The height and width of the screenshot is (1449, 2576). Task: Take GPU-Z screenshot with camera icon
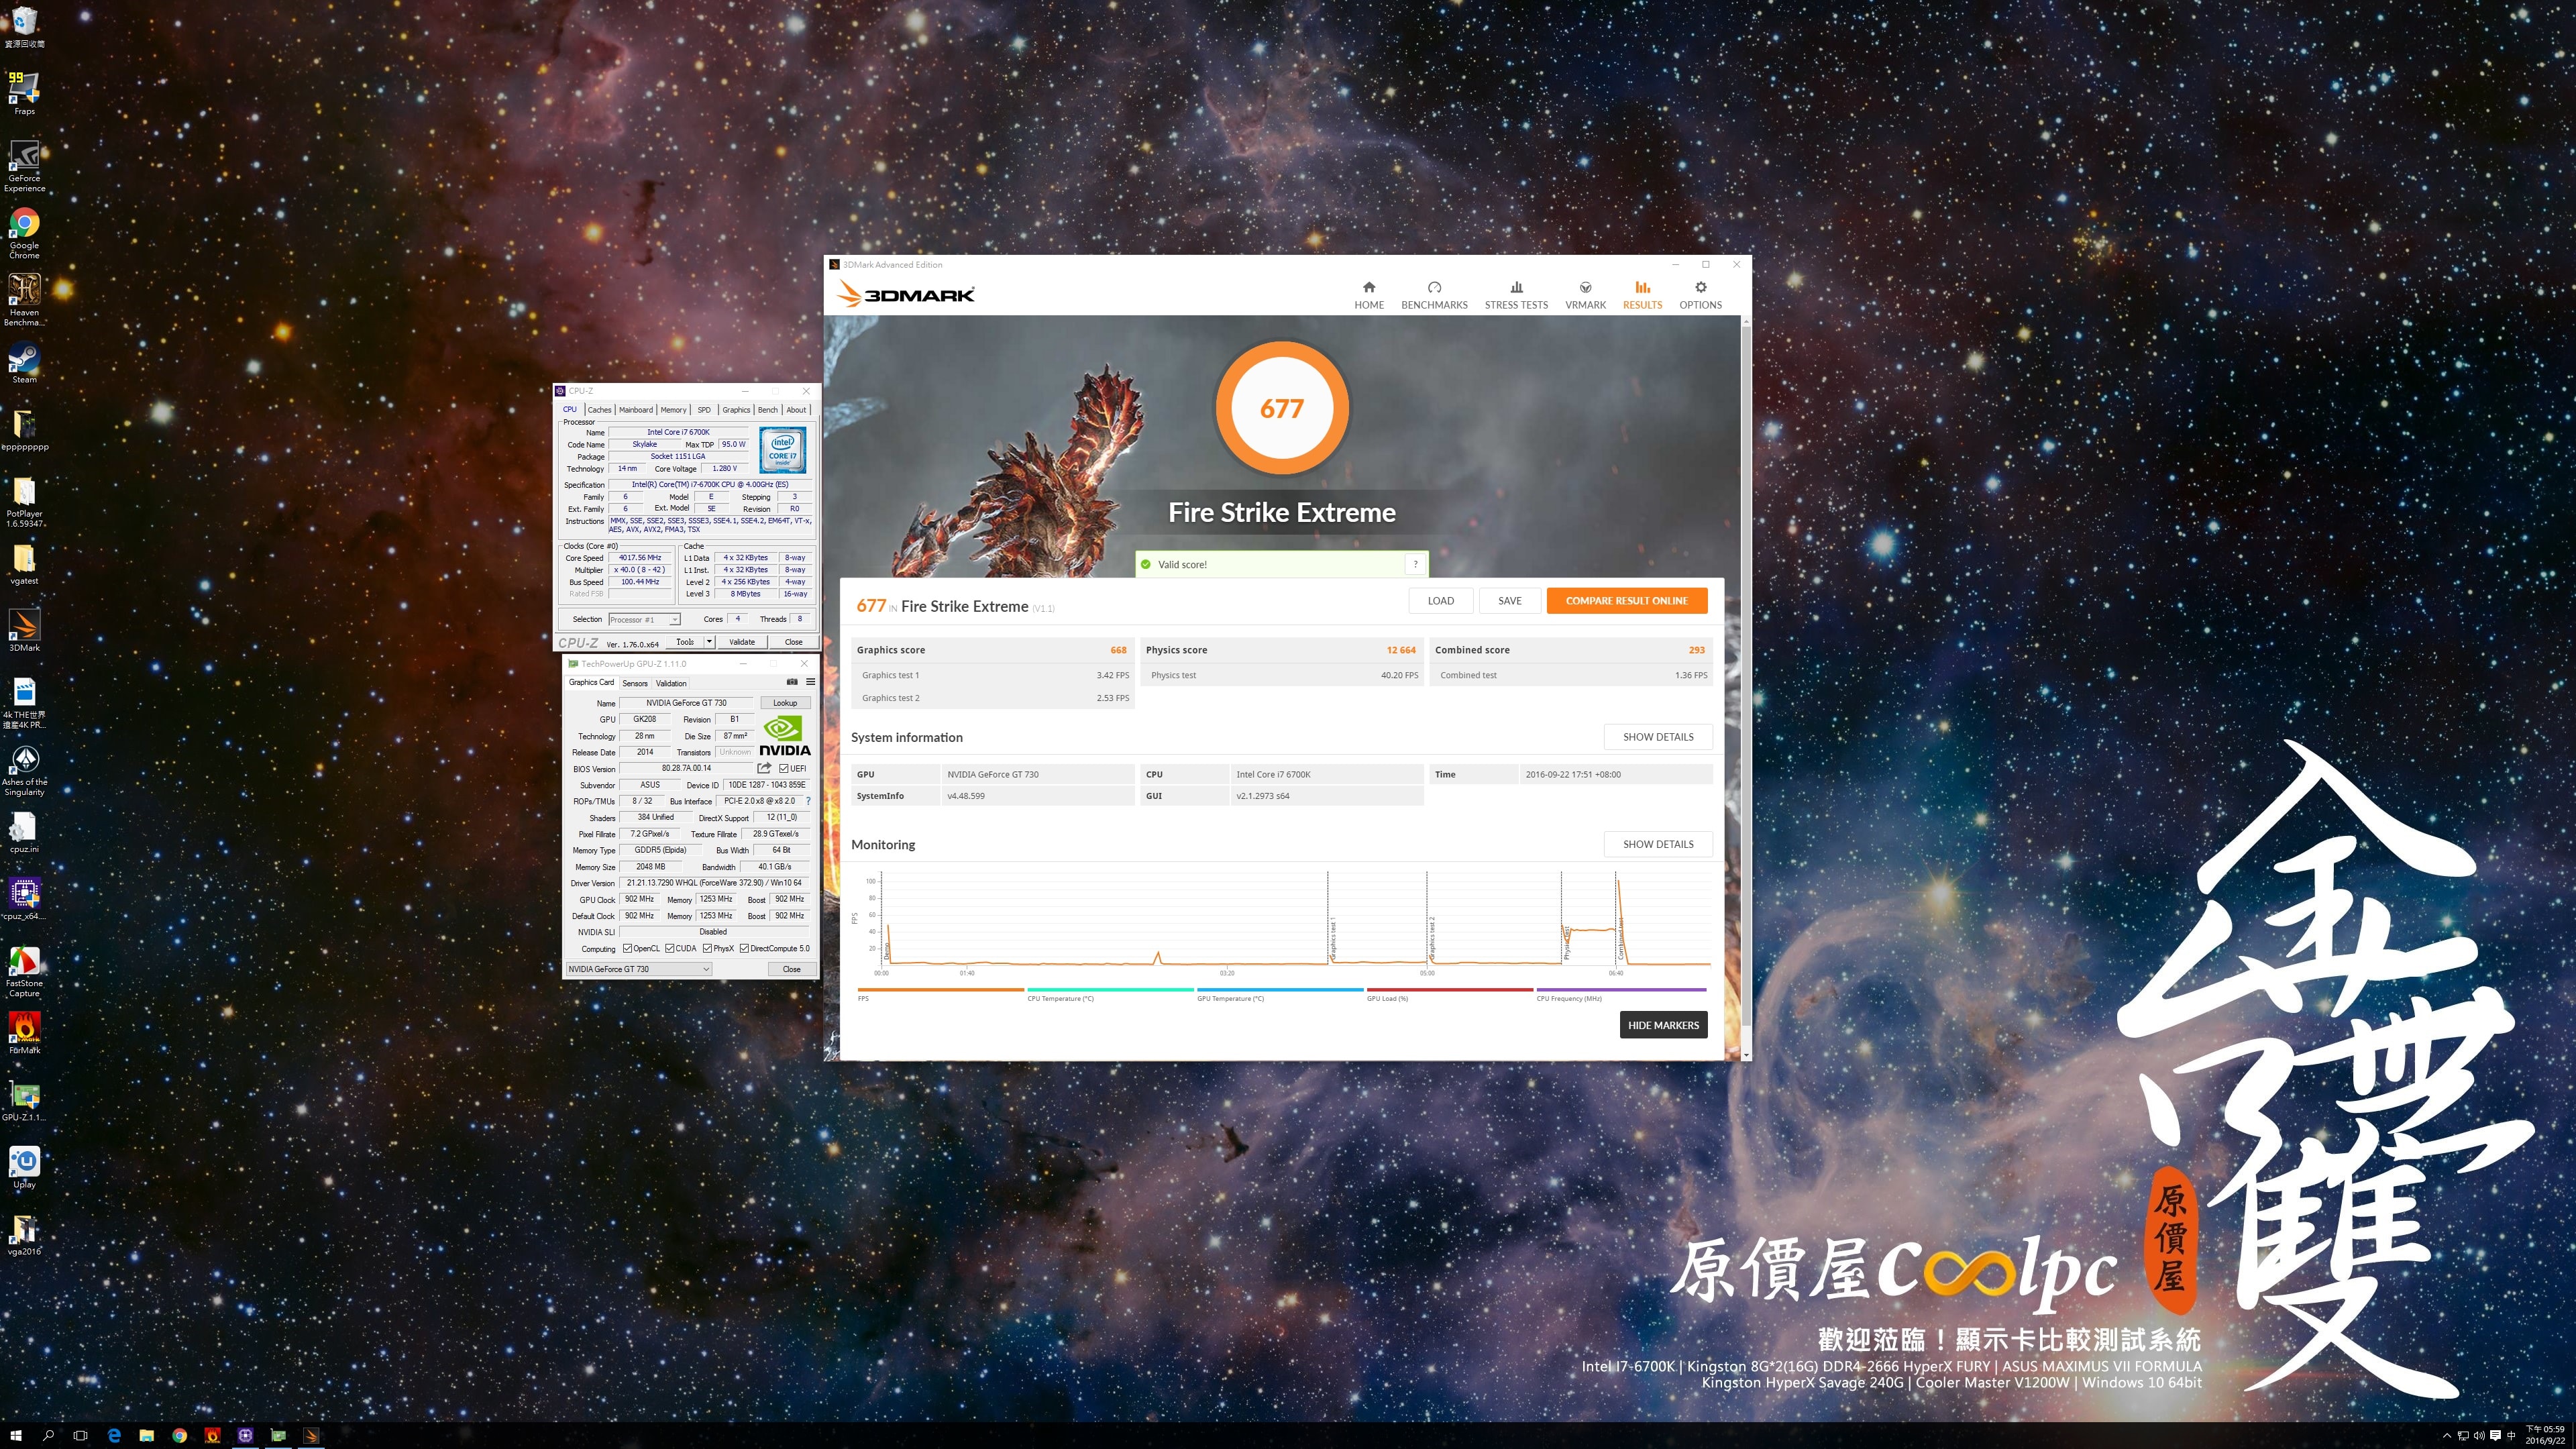point(792,682)
